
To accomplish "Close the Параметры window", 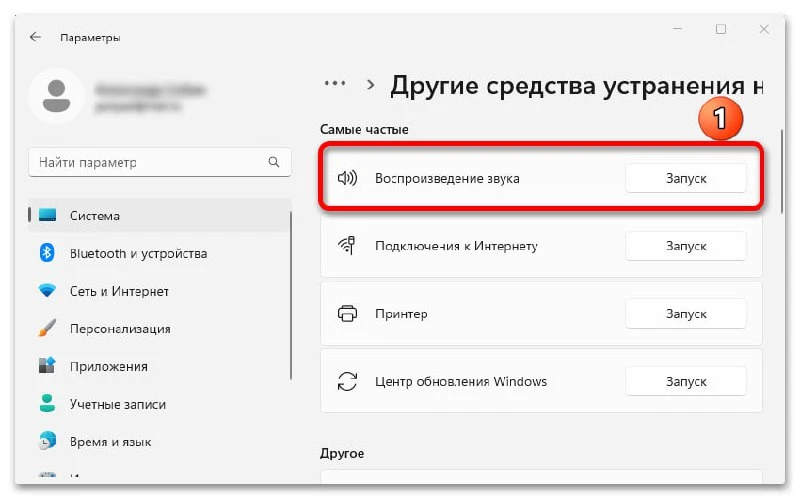I will [764, 29].
